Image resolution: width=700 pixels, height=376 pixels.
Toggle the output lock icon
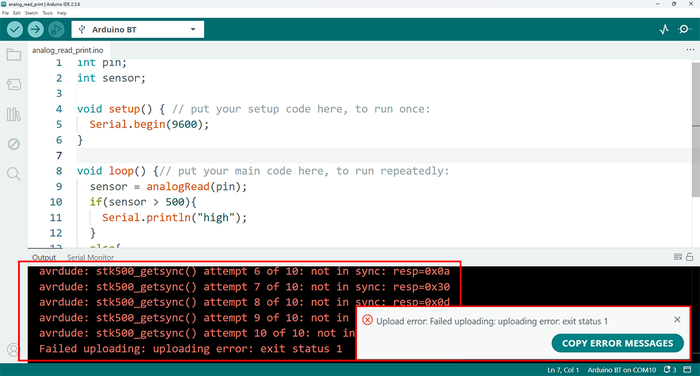[x=690, y=257]
